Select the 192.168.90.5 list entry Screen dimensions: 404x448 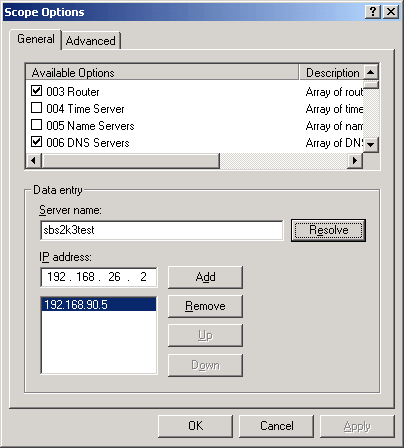99,305
